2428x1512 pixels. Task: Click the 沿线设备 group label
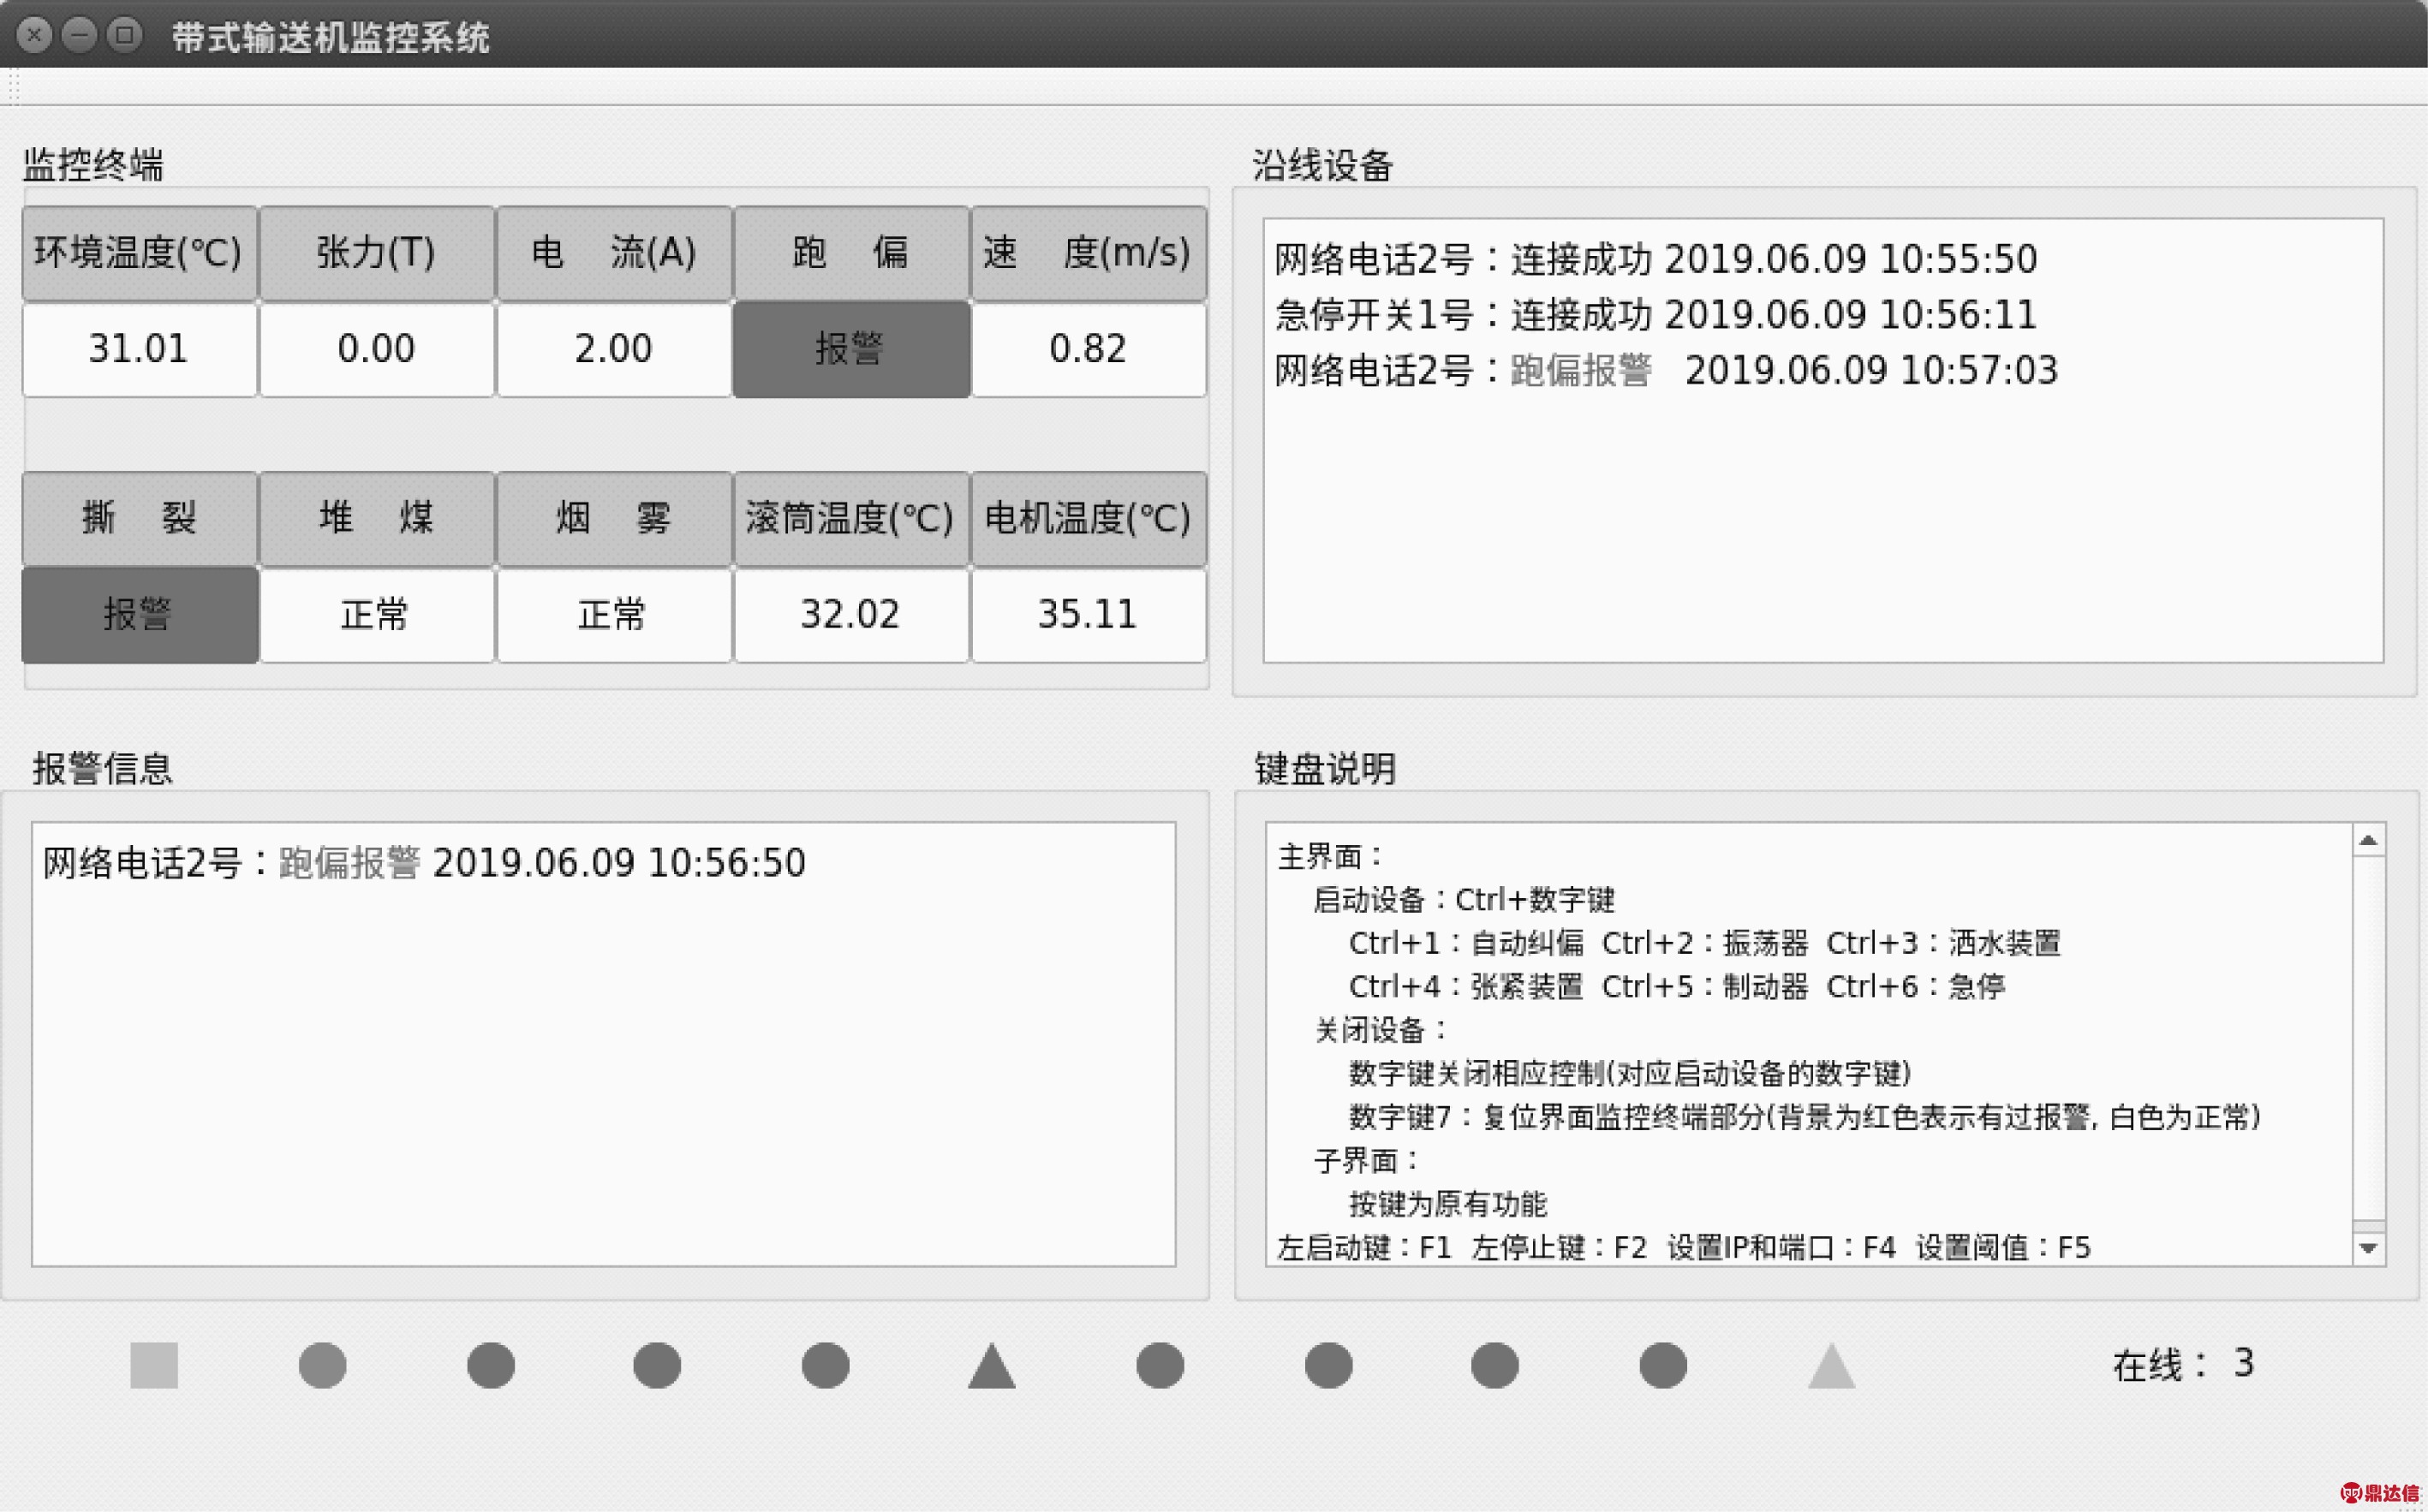[x=1323, y=165]
